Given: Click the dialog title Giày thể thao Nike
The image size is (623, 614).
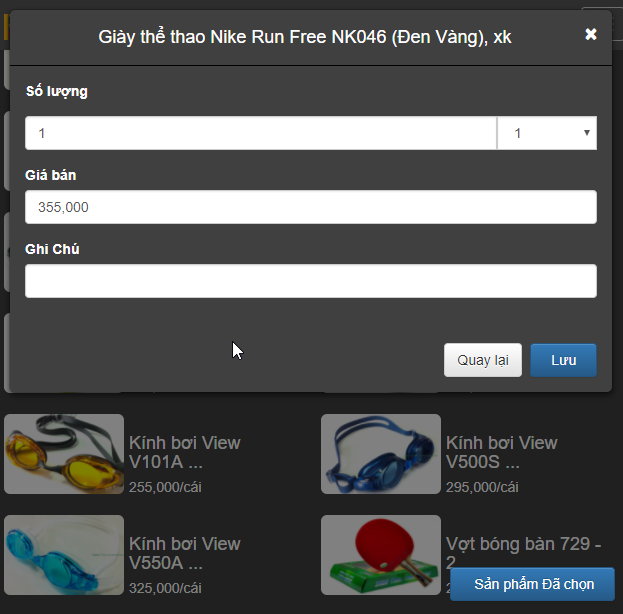Looking at the screenshot, I should tap(305, 37).
